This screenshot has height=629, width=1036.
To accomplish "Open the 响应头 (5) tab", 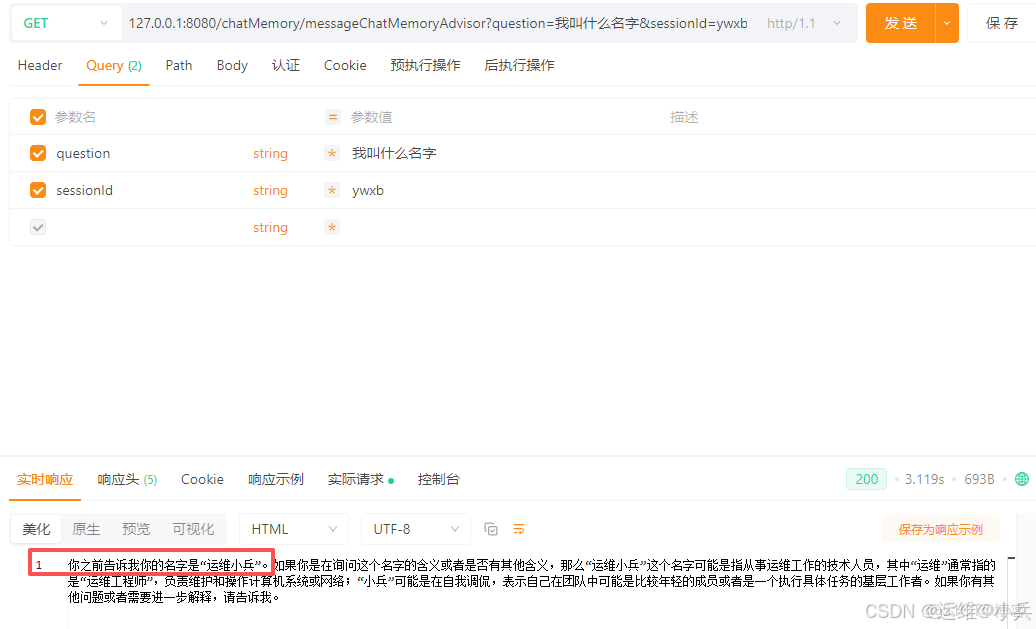I will pos(127,479).
